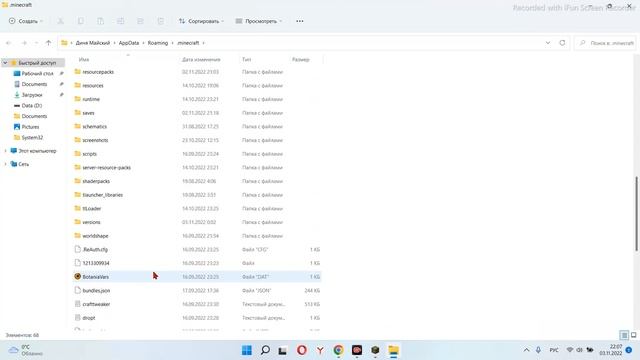Viewport: 640px width, 360px height.
Task: Click the Wi-Fi network tray icon
Action: point(570,350)
